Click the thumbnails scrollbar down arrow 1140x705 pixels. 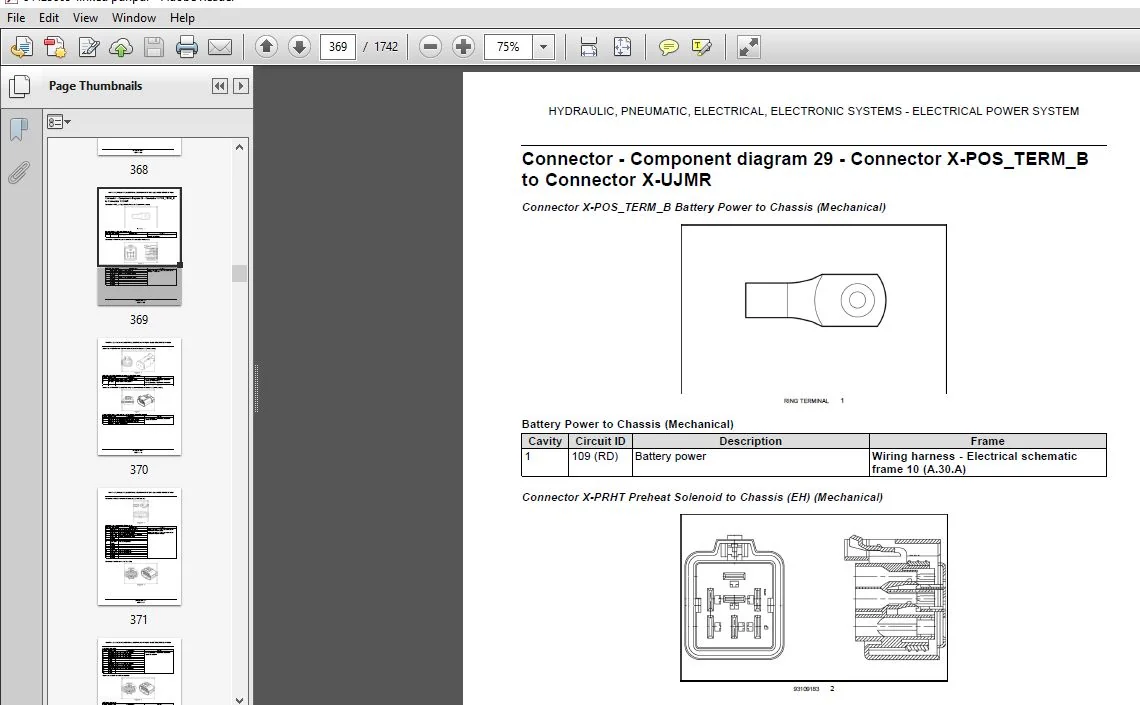tap(239, 700)
